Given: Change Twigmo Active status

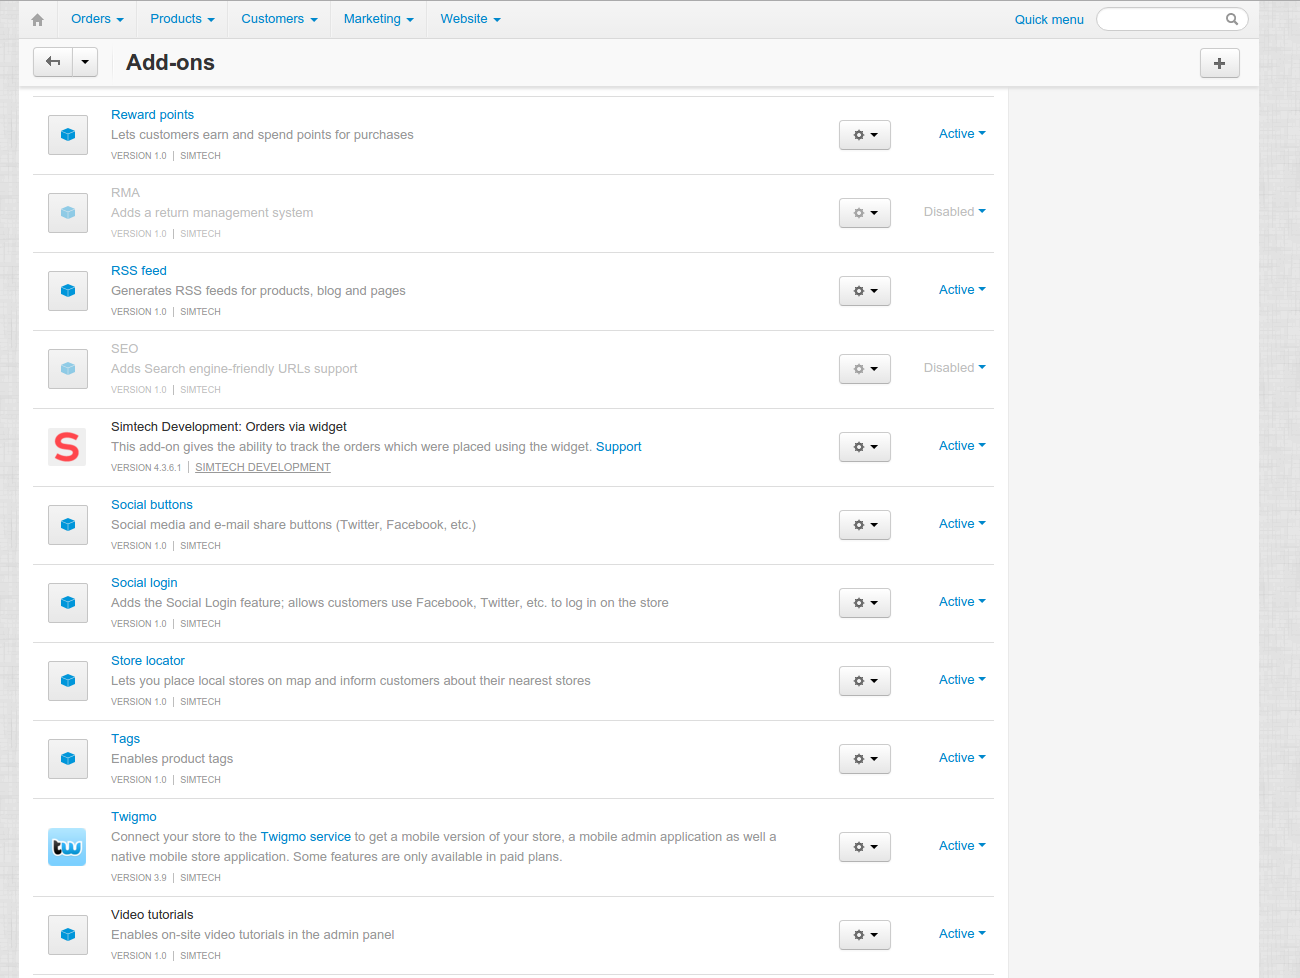Looking at the screenshot, I should [x=962, y=846].
